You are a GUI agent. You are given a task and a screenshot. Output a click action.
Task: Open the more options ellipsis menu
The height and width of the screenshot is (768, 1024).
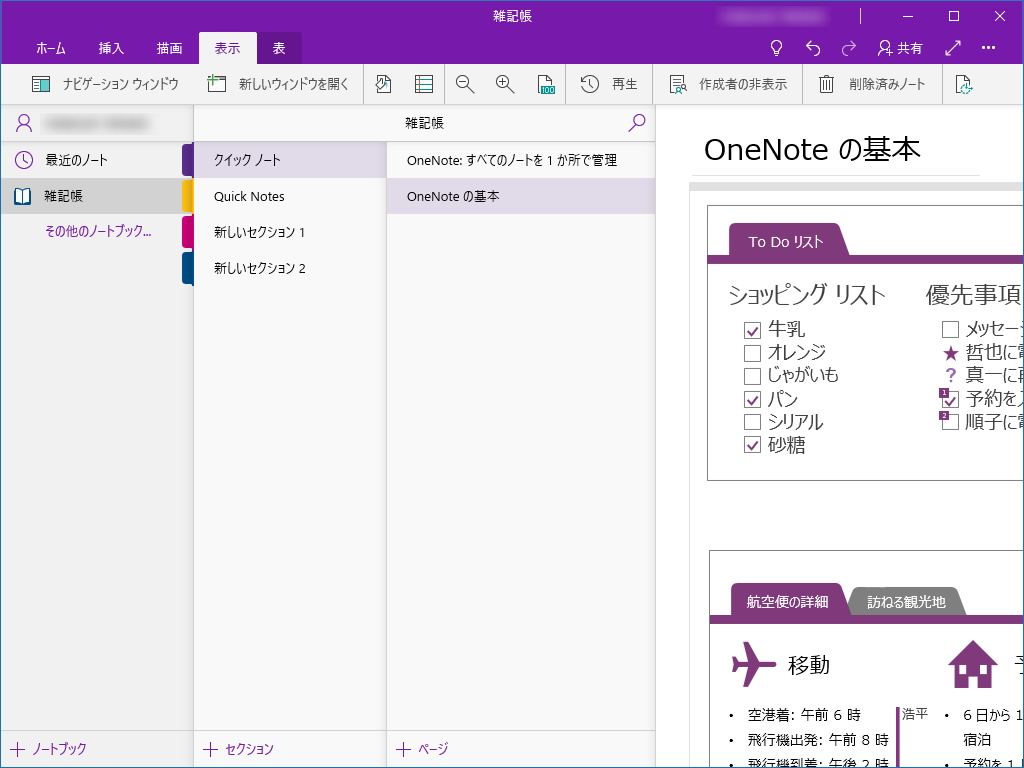pyautogui.click(x=989, y=48)
